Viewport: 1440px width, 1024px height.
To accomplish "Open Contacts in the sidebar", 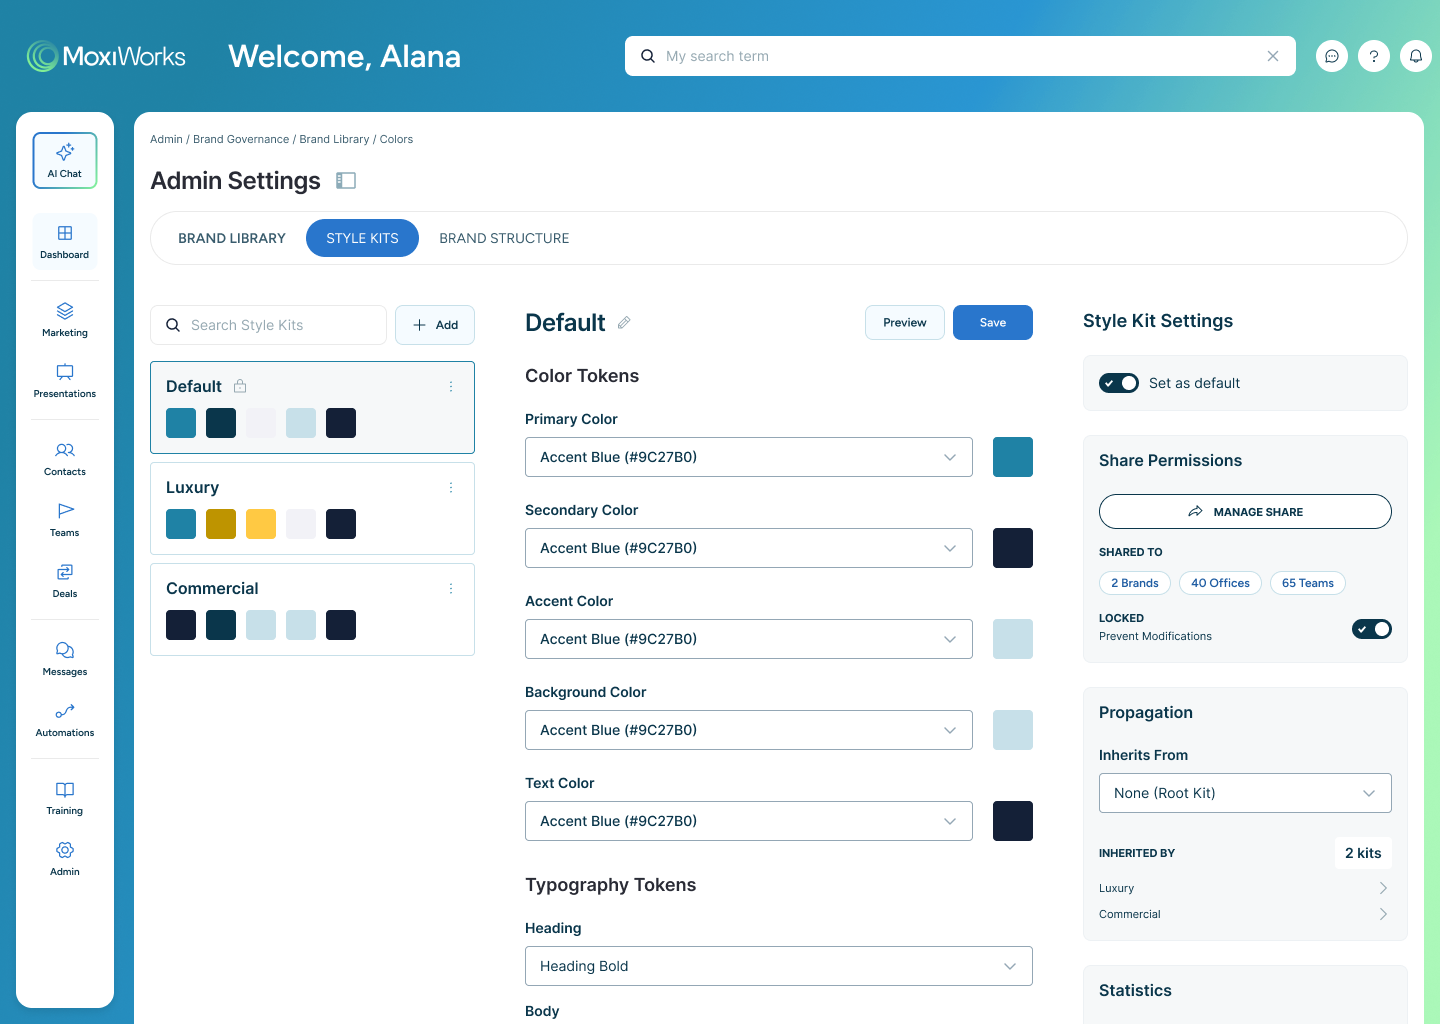I will (65, 458).
